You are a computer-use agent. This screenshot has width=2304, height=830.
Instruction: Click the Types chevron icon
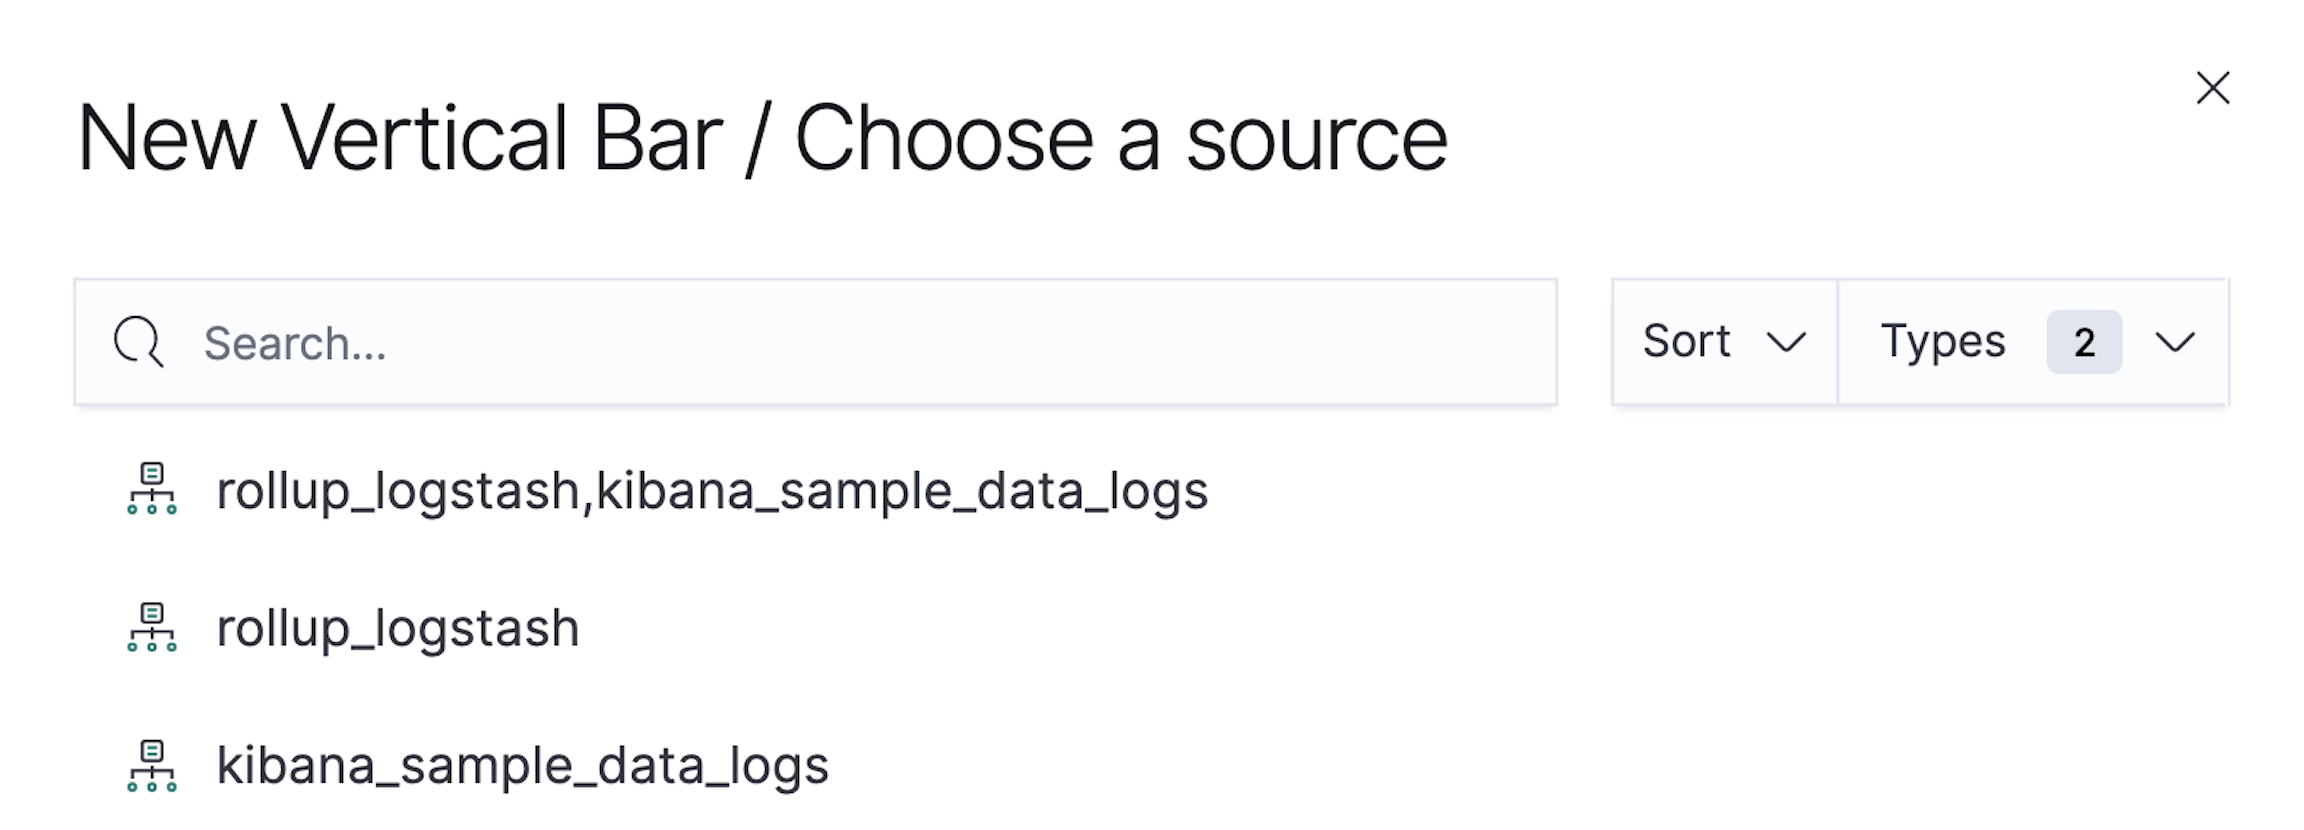(x=2172, y=342)
